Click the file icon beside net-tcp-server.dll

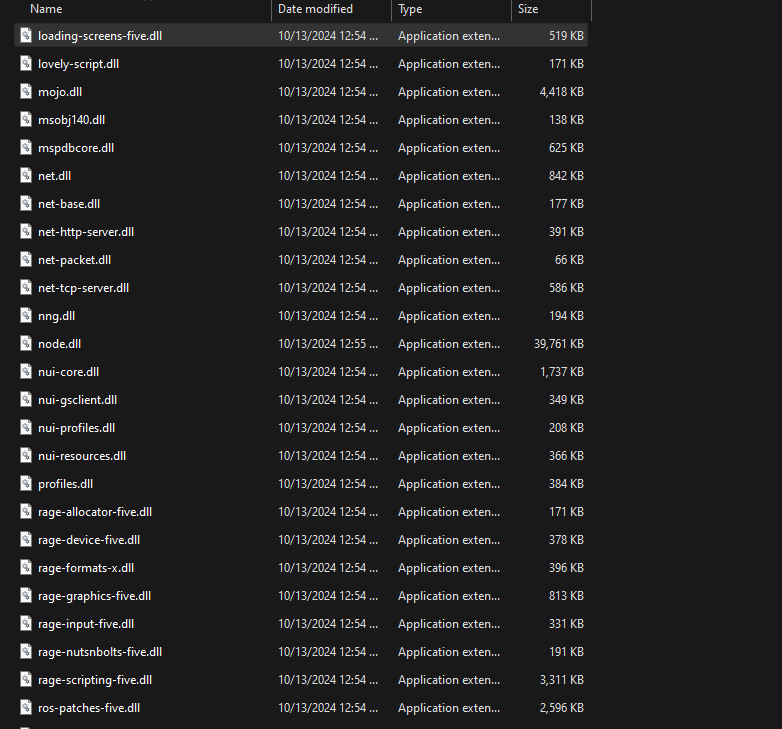pos(26,287)
